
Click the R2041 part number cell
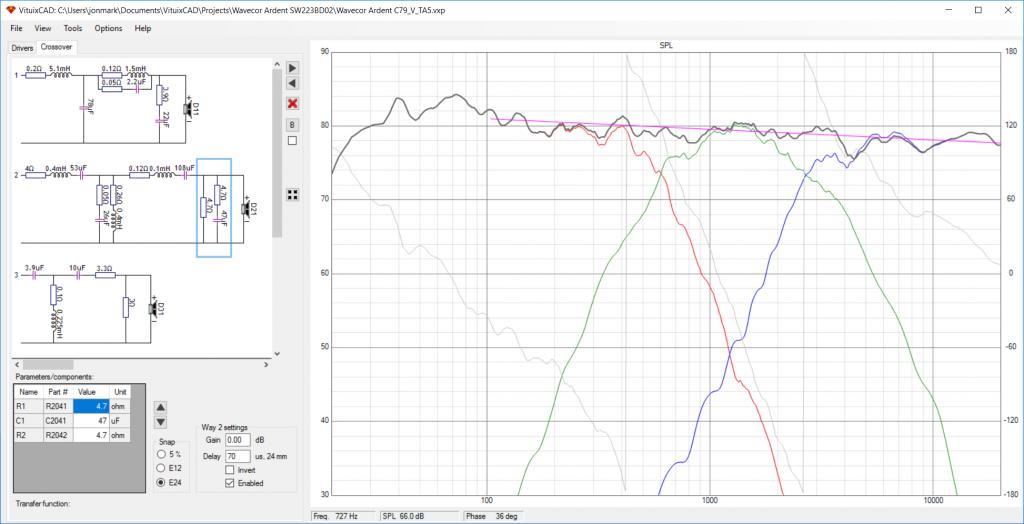coord(58,406)
